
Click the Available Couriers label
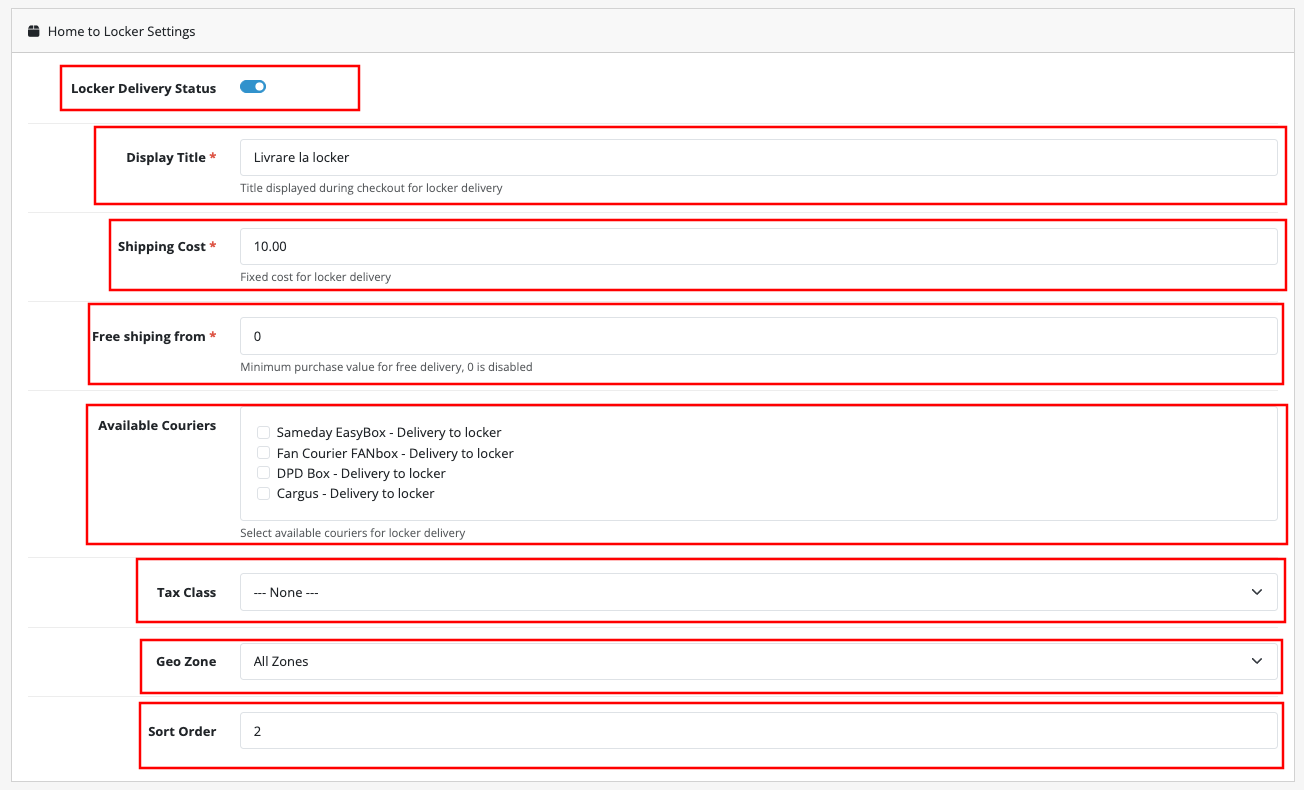click(x=157, y=425)
